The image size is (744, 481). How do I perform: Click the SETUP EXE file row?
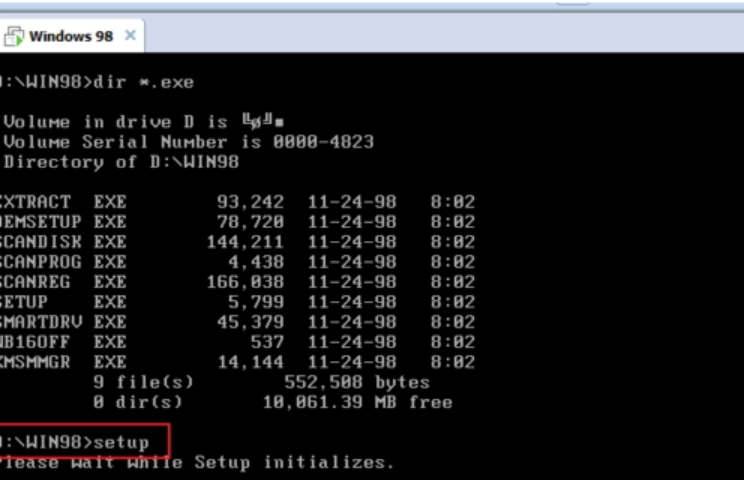pyautogui.click(x=237, y=302)
